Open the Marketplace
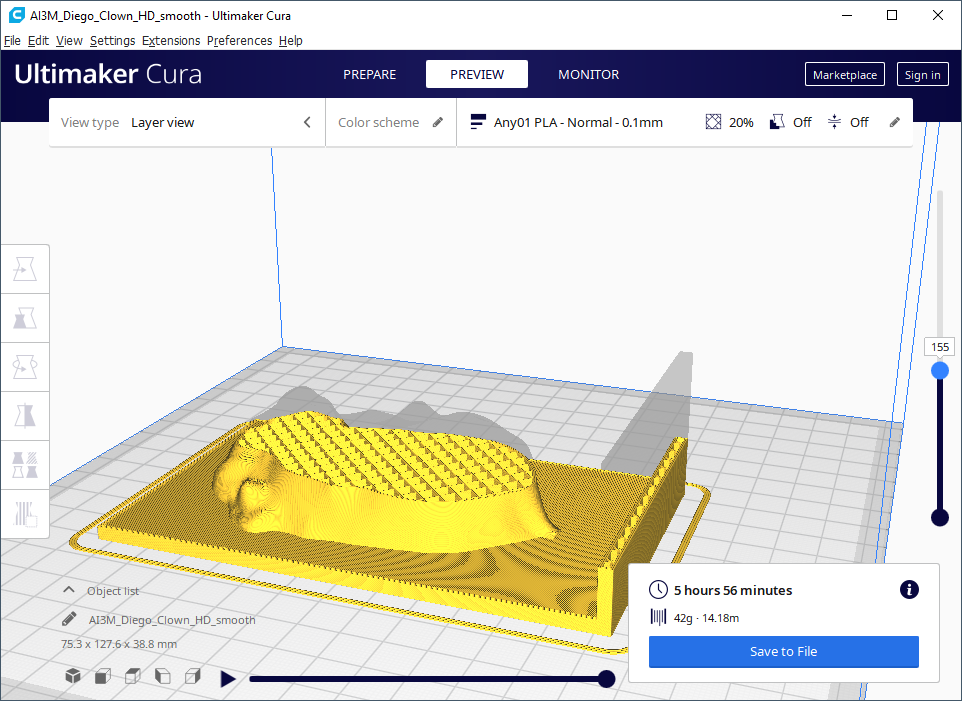The image size is (962, 701). (844, 75)
